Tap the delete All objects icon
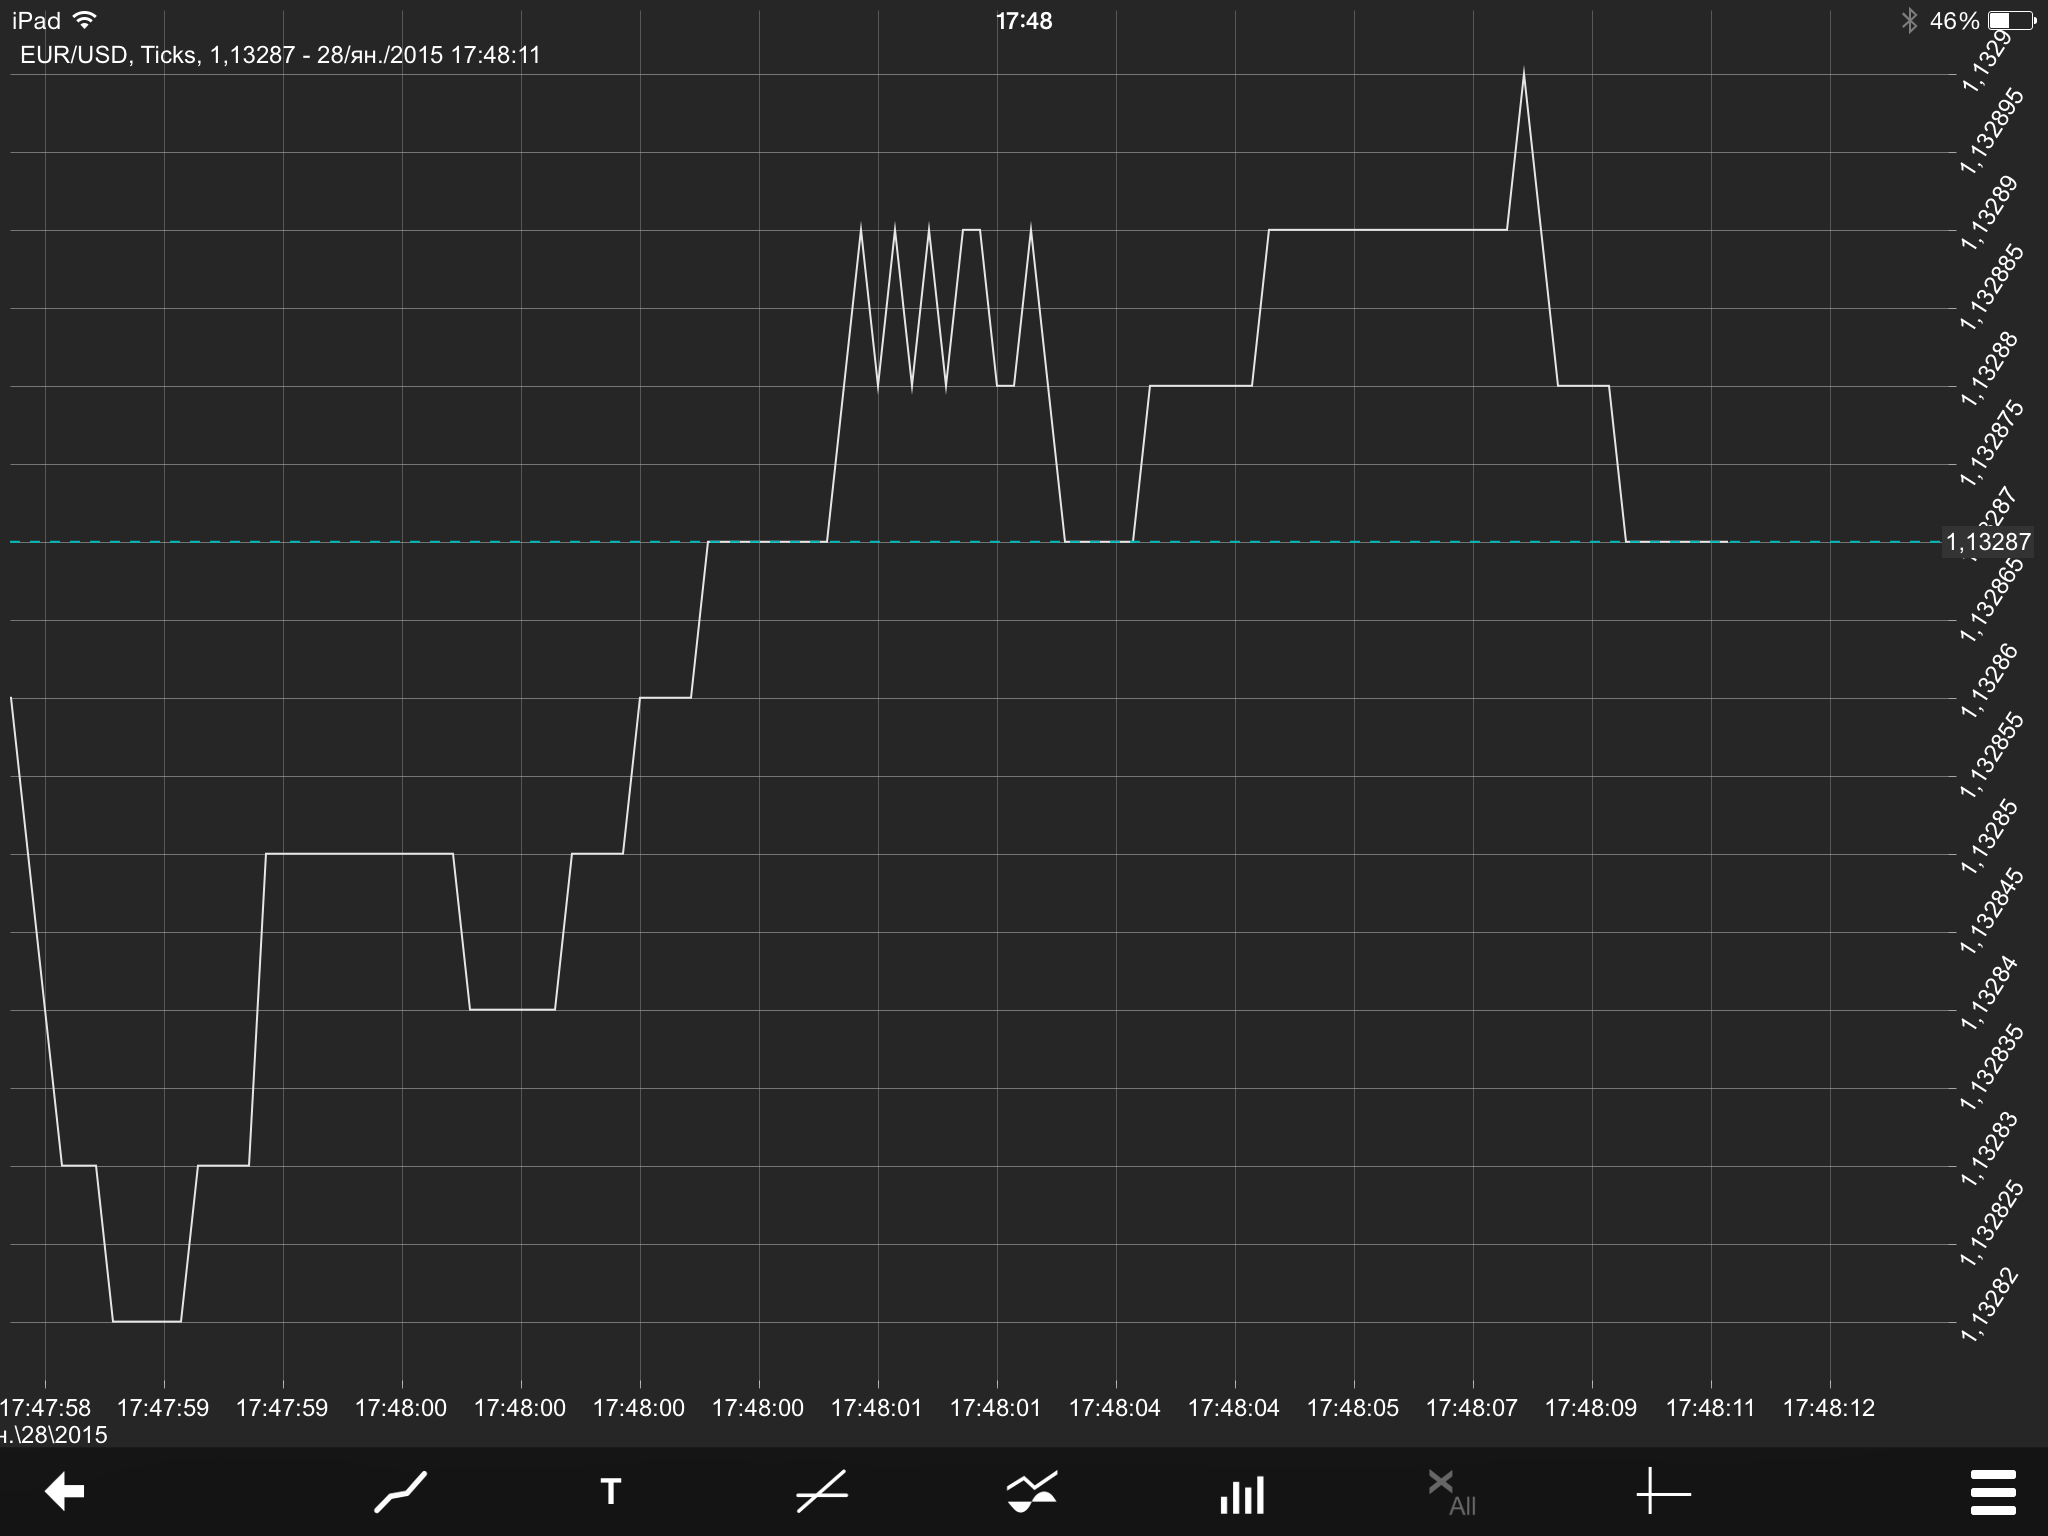The width and height of the screenshot is (2048, 1536). click(1450, 1493)
